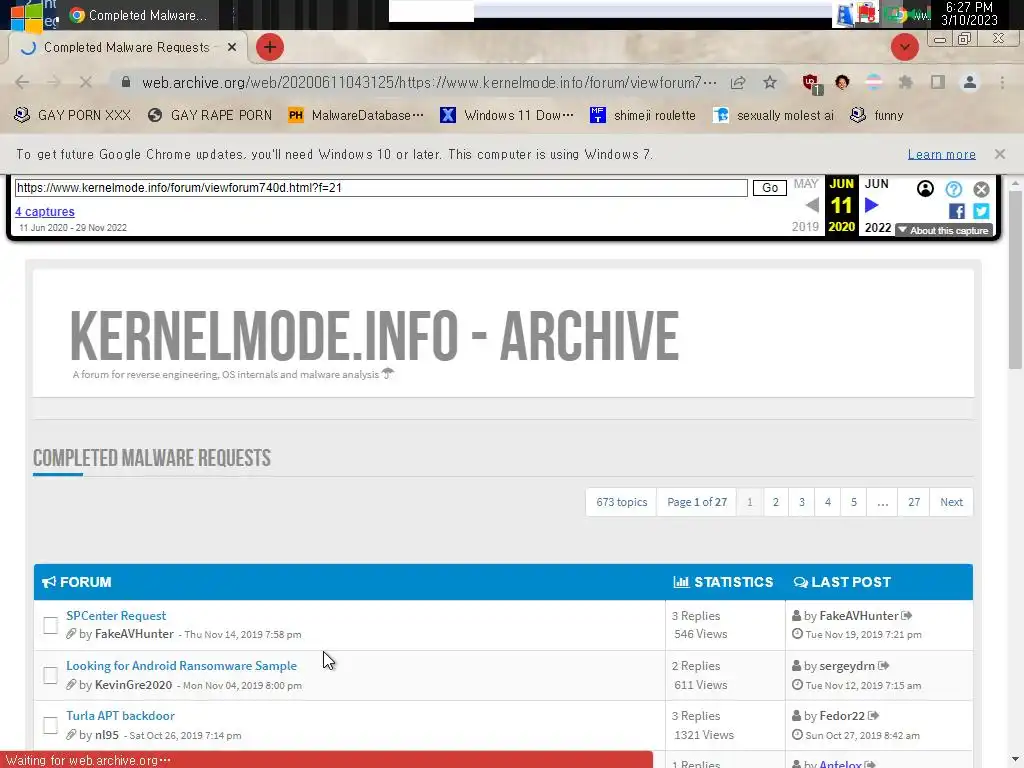Stop loading the page
The image size is (1024, 768).
(x=86, y=82)
